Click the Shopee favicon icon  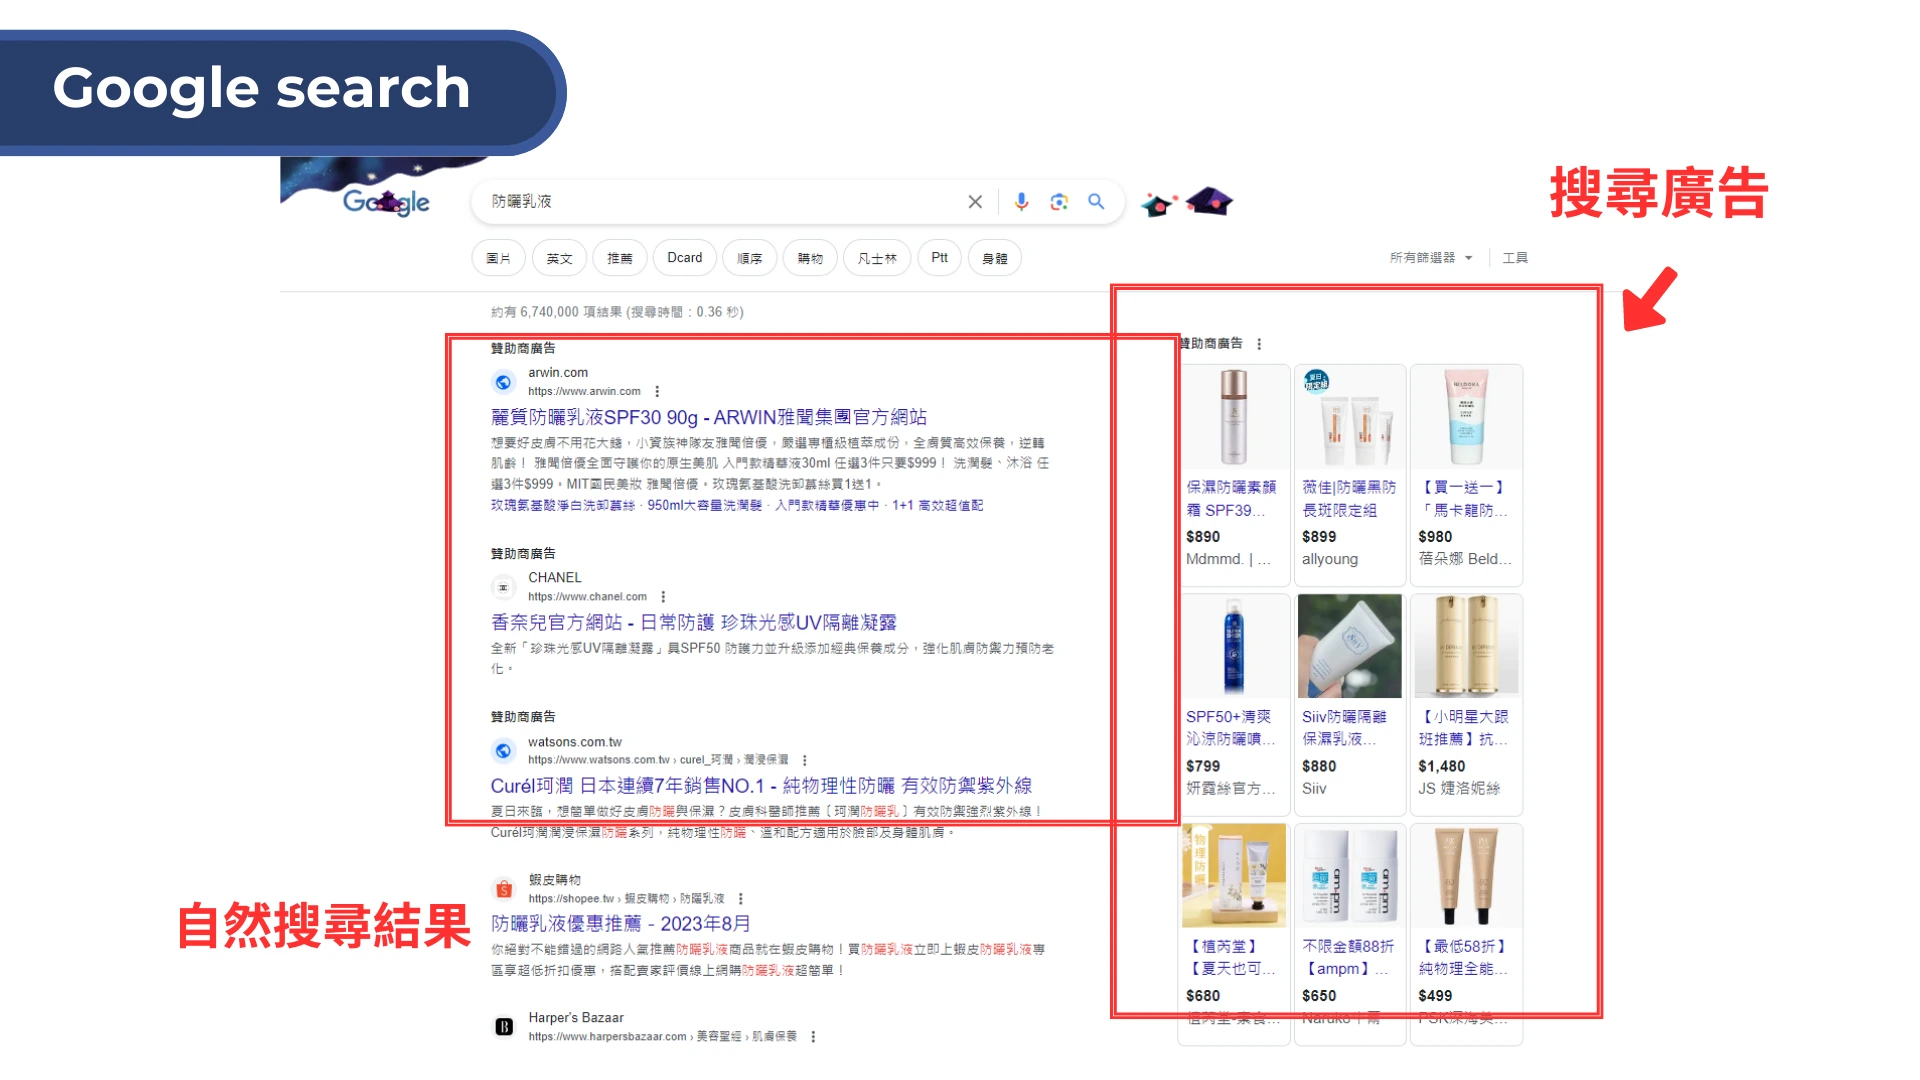[x=504, y=889]
